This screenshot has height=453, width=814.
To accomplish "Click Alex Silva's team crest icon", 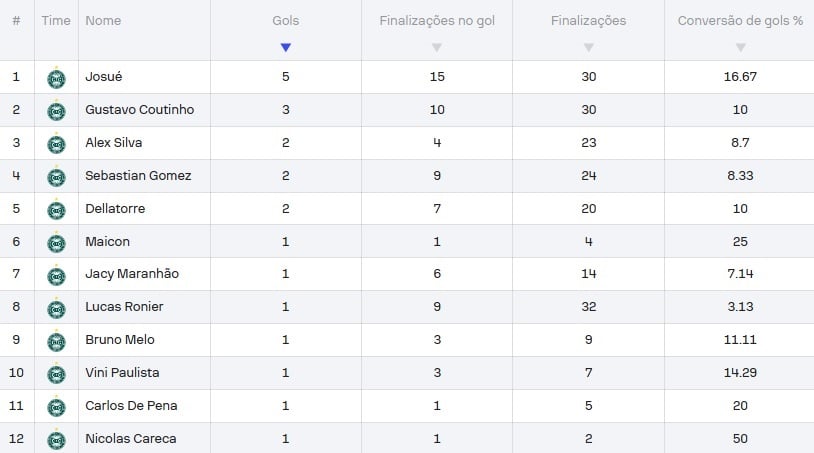I will click(x=56, y=144).
